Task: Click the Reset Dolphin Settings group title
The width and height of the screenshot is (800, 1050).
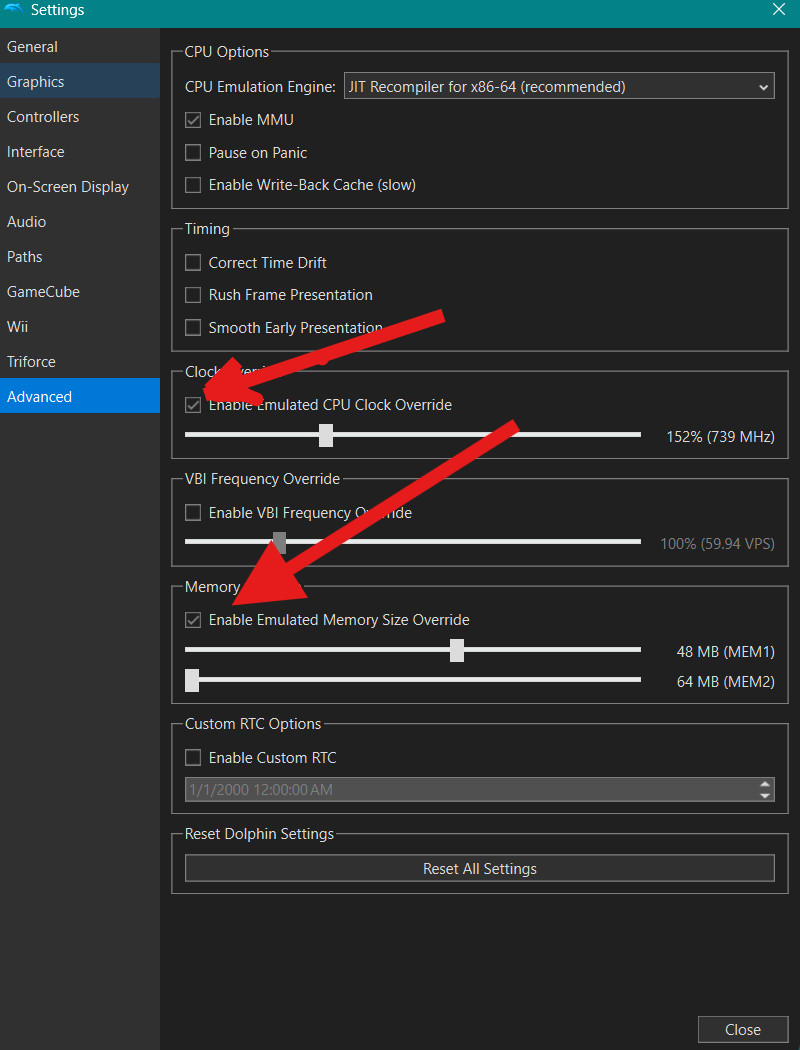Action: coord(259,834)
